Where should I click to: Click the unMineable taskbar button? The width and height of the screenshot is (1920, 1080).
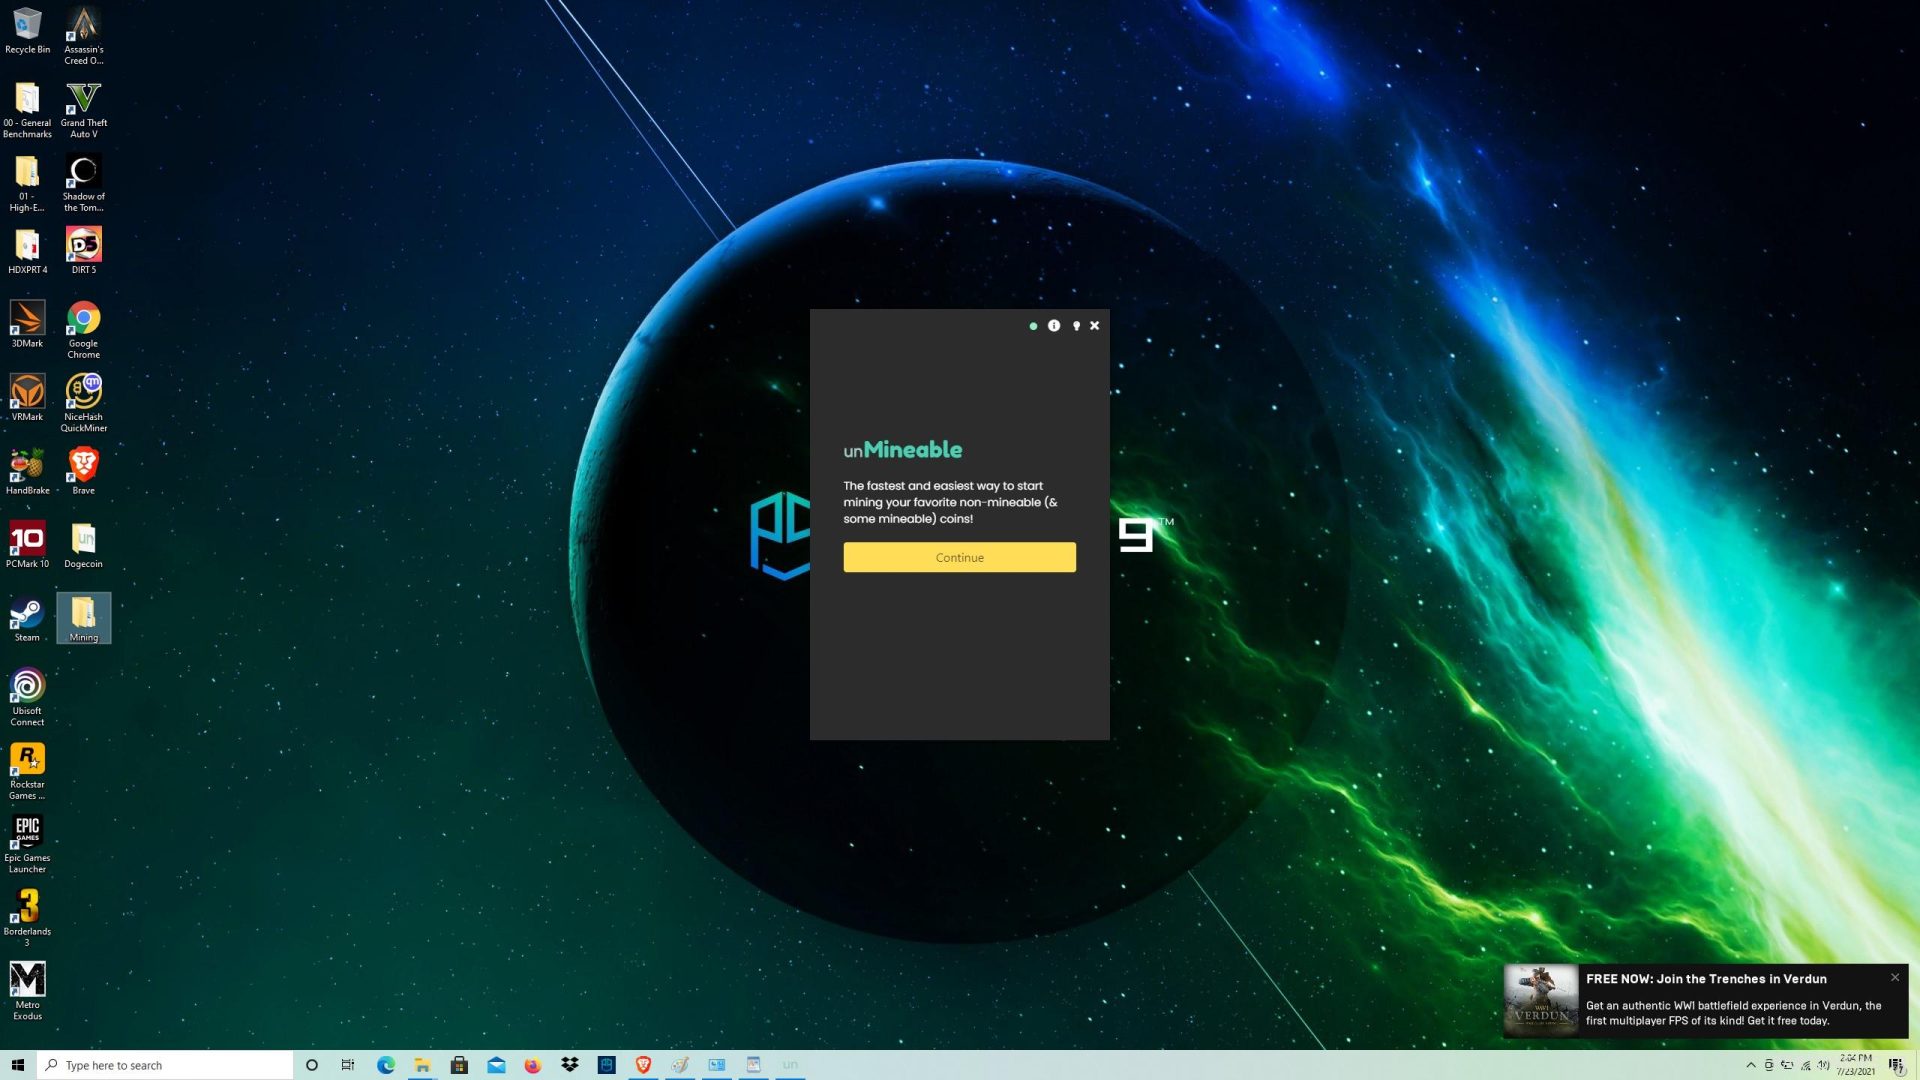790,1065
